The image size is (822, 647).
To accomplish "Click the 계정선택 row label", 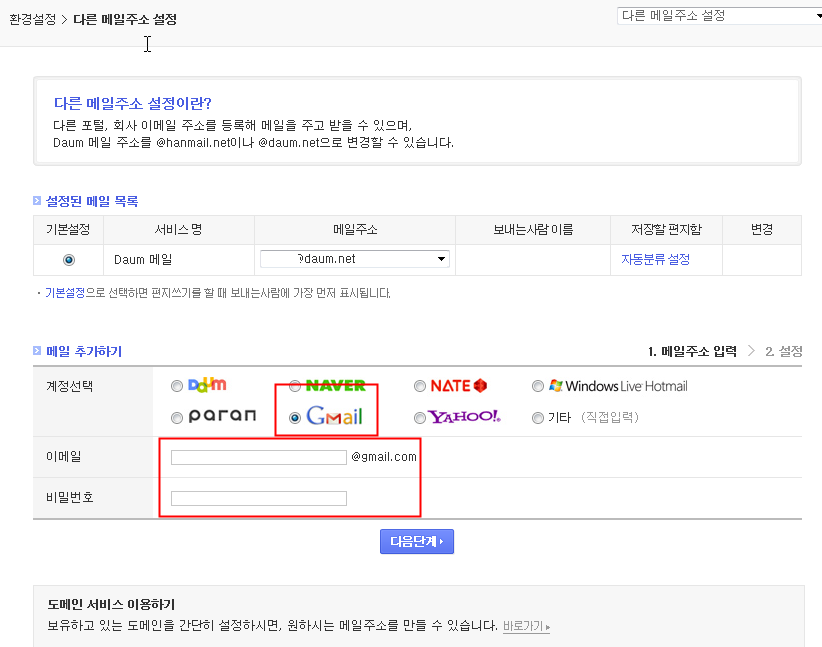I will (x=70, y=387).
